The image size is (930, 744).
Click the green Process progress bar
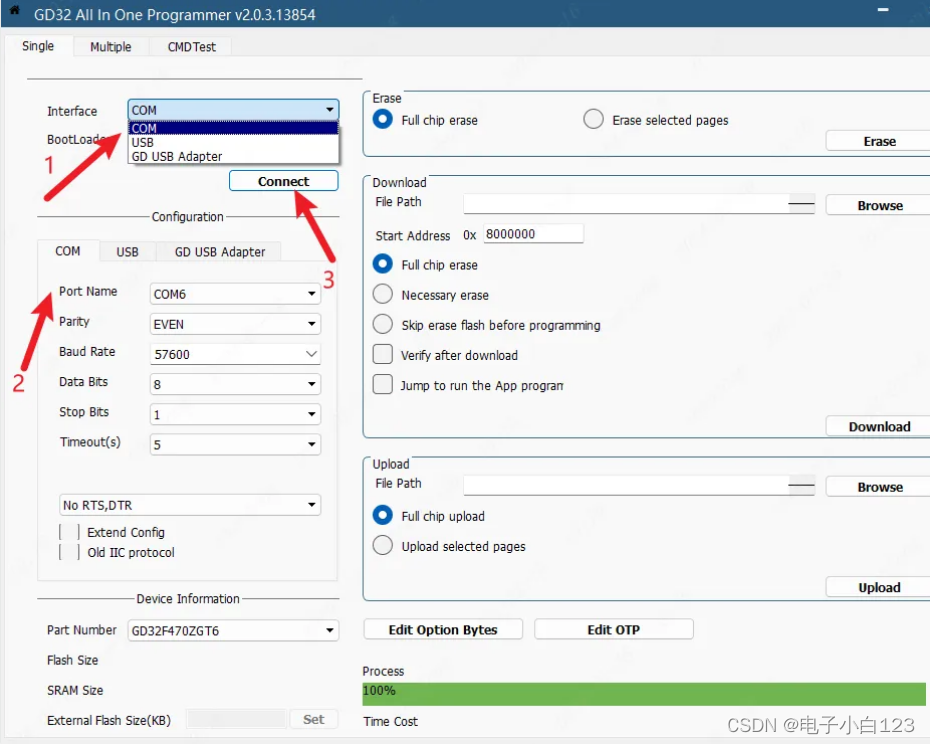coord(644,694)
